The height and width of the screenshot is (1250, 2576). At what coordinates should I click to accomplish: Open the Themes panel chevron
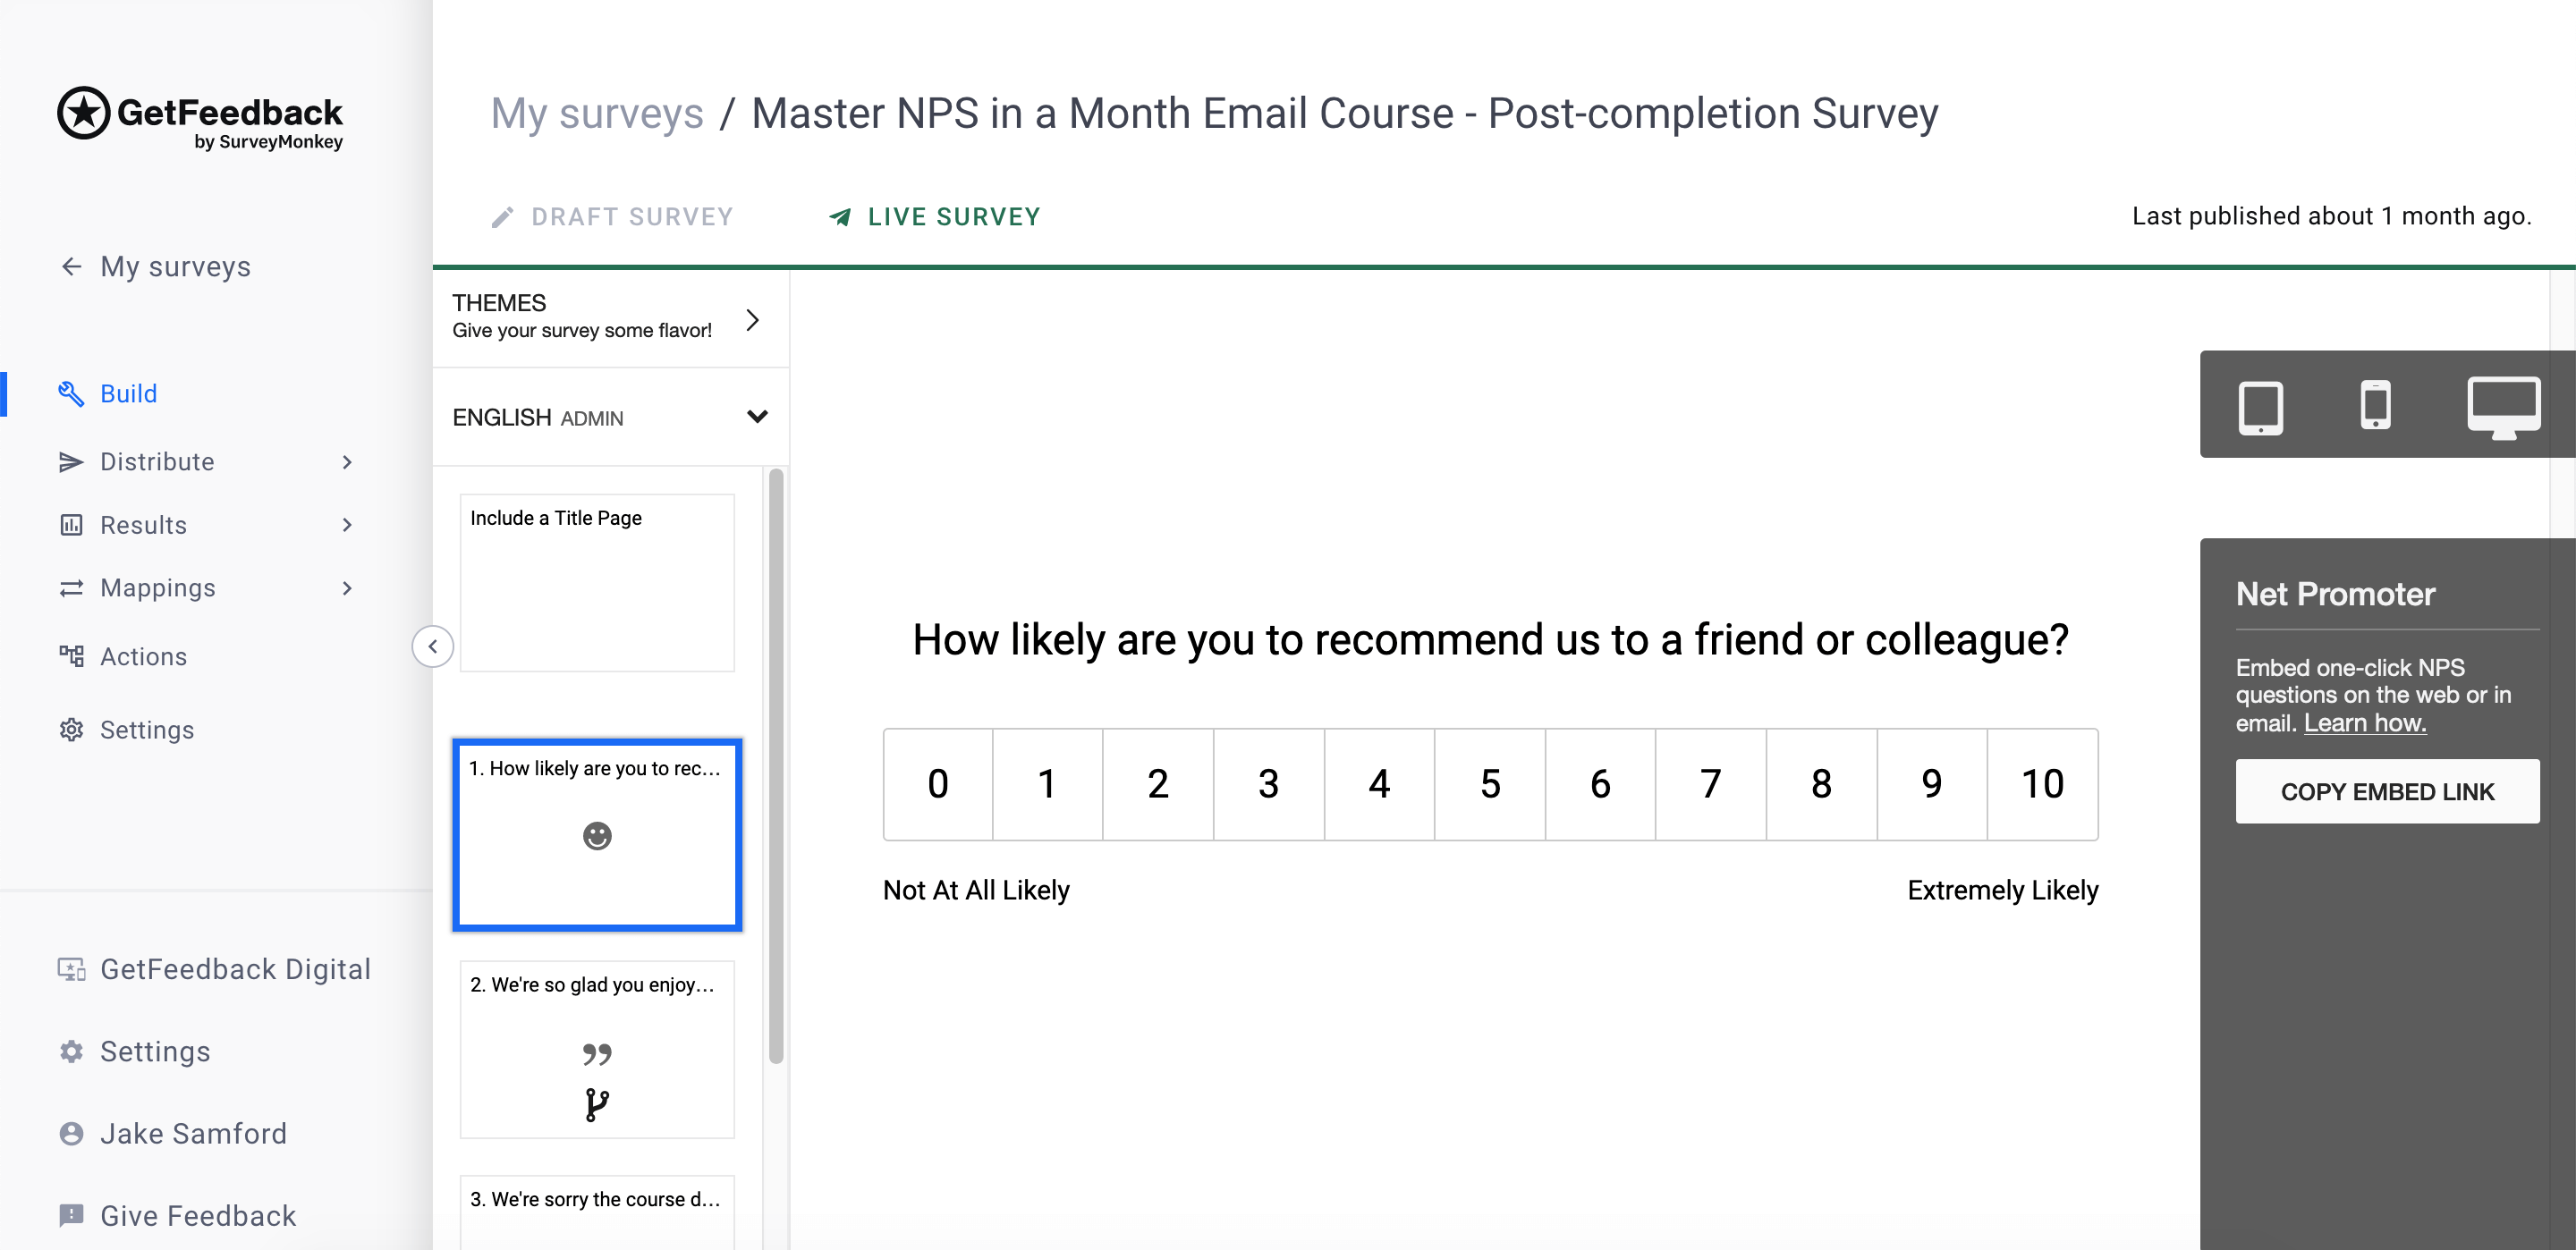click(753, 319)
